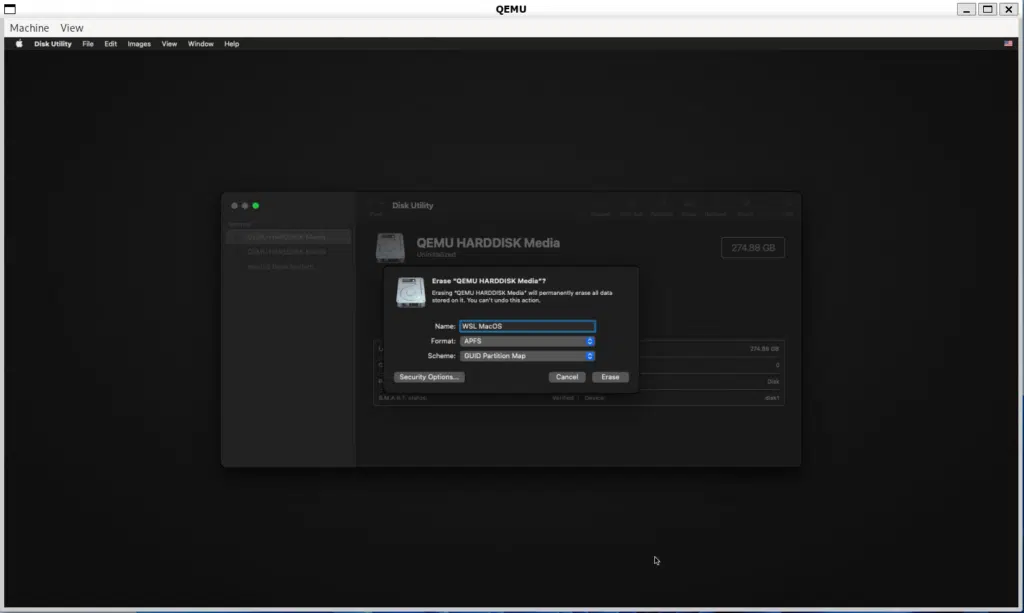Click the US flag input source icon
Screen dimensions: 1024x613
click(x=1008, y=44)
